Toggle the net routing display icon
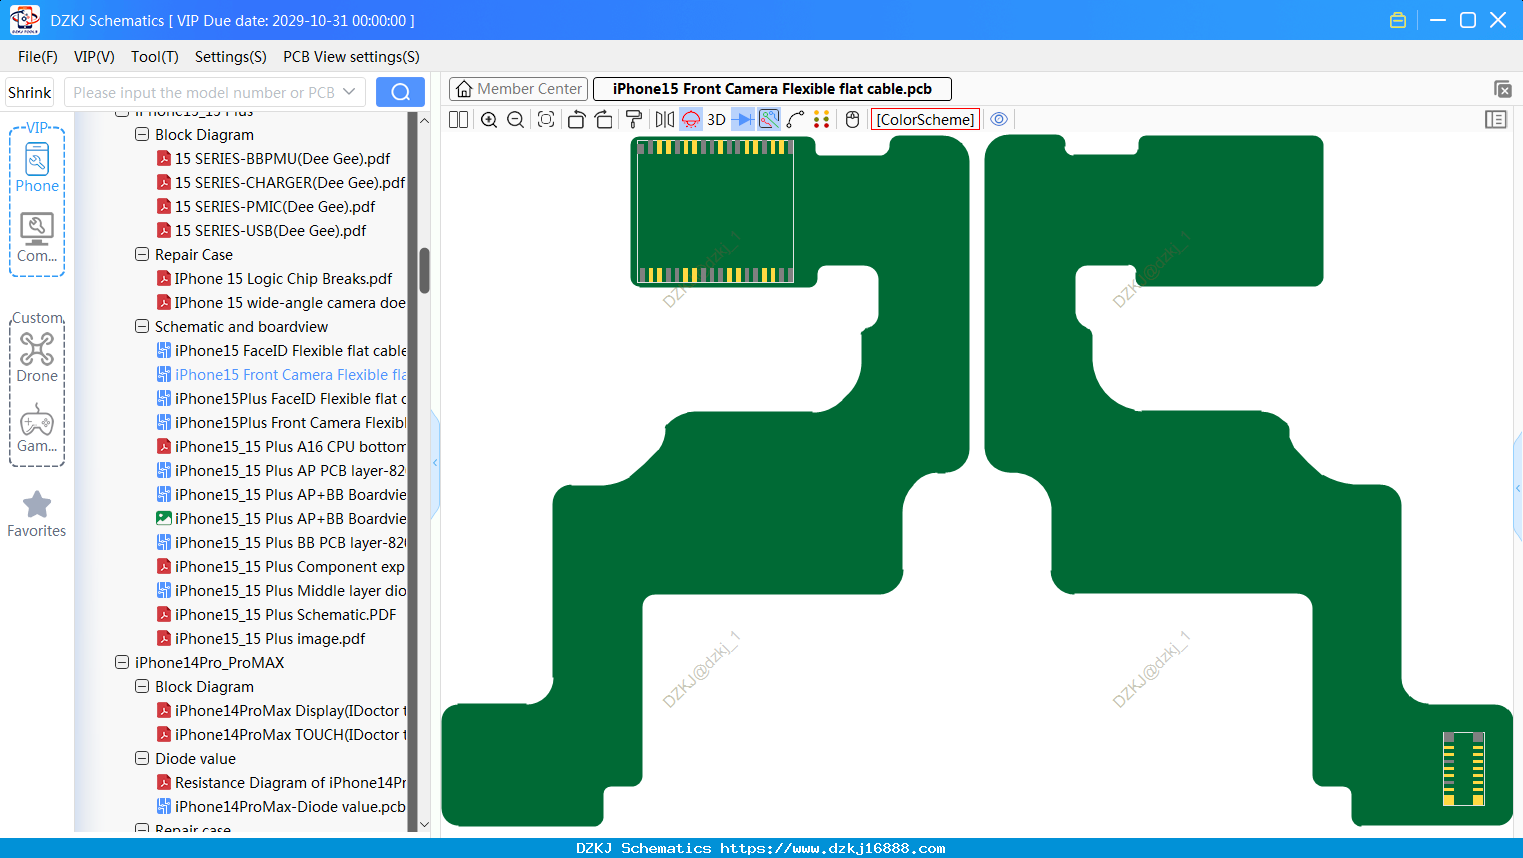The width and height of the screenshot is (1523, 858). click(x=769, y=120)
